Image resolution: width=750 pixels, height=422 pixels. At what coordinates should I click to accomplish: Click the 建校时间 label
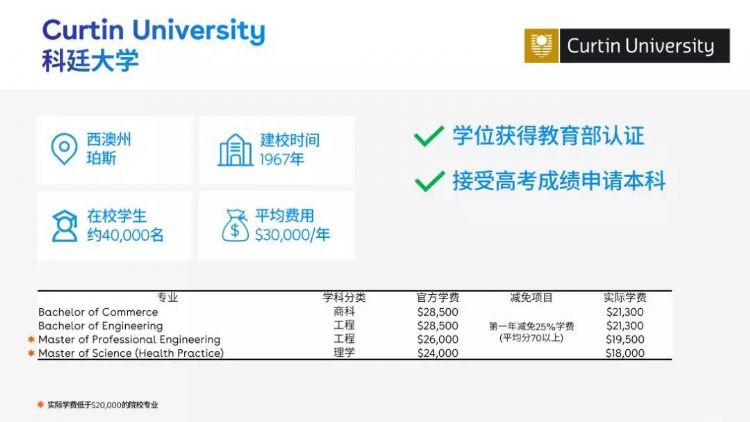pyautogui.click(x=290, y=140)
